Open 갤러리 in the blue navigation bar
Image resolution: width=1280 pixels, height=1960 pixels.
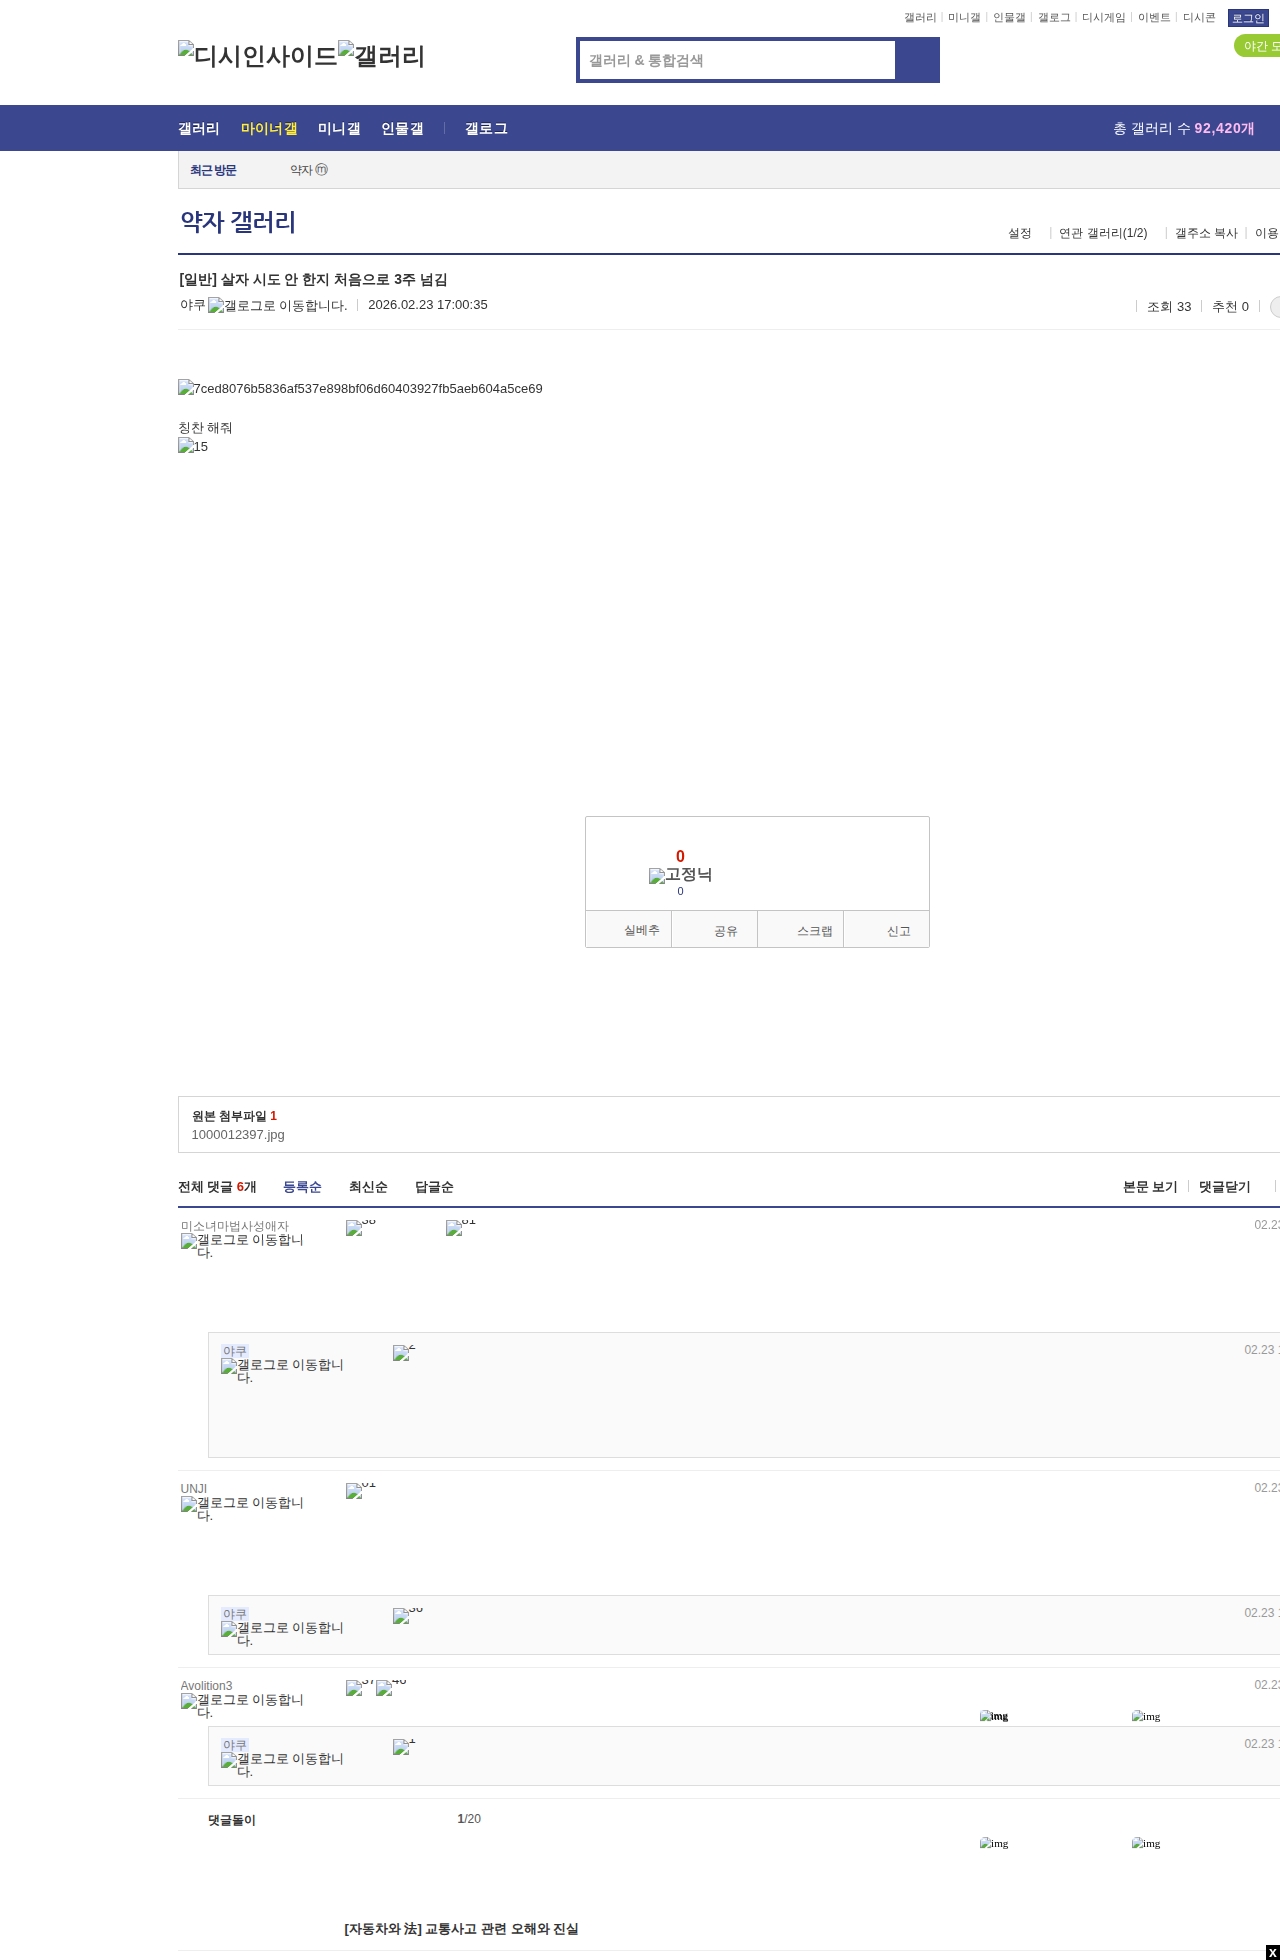pos(199,128)
